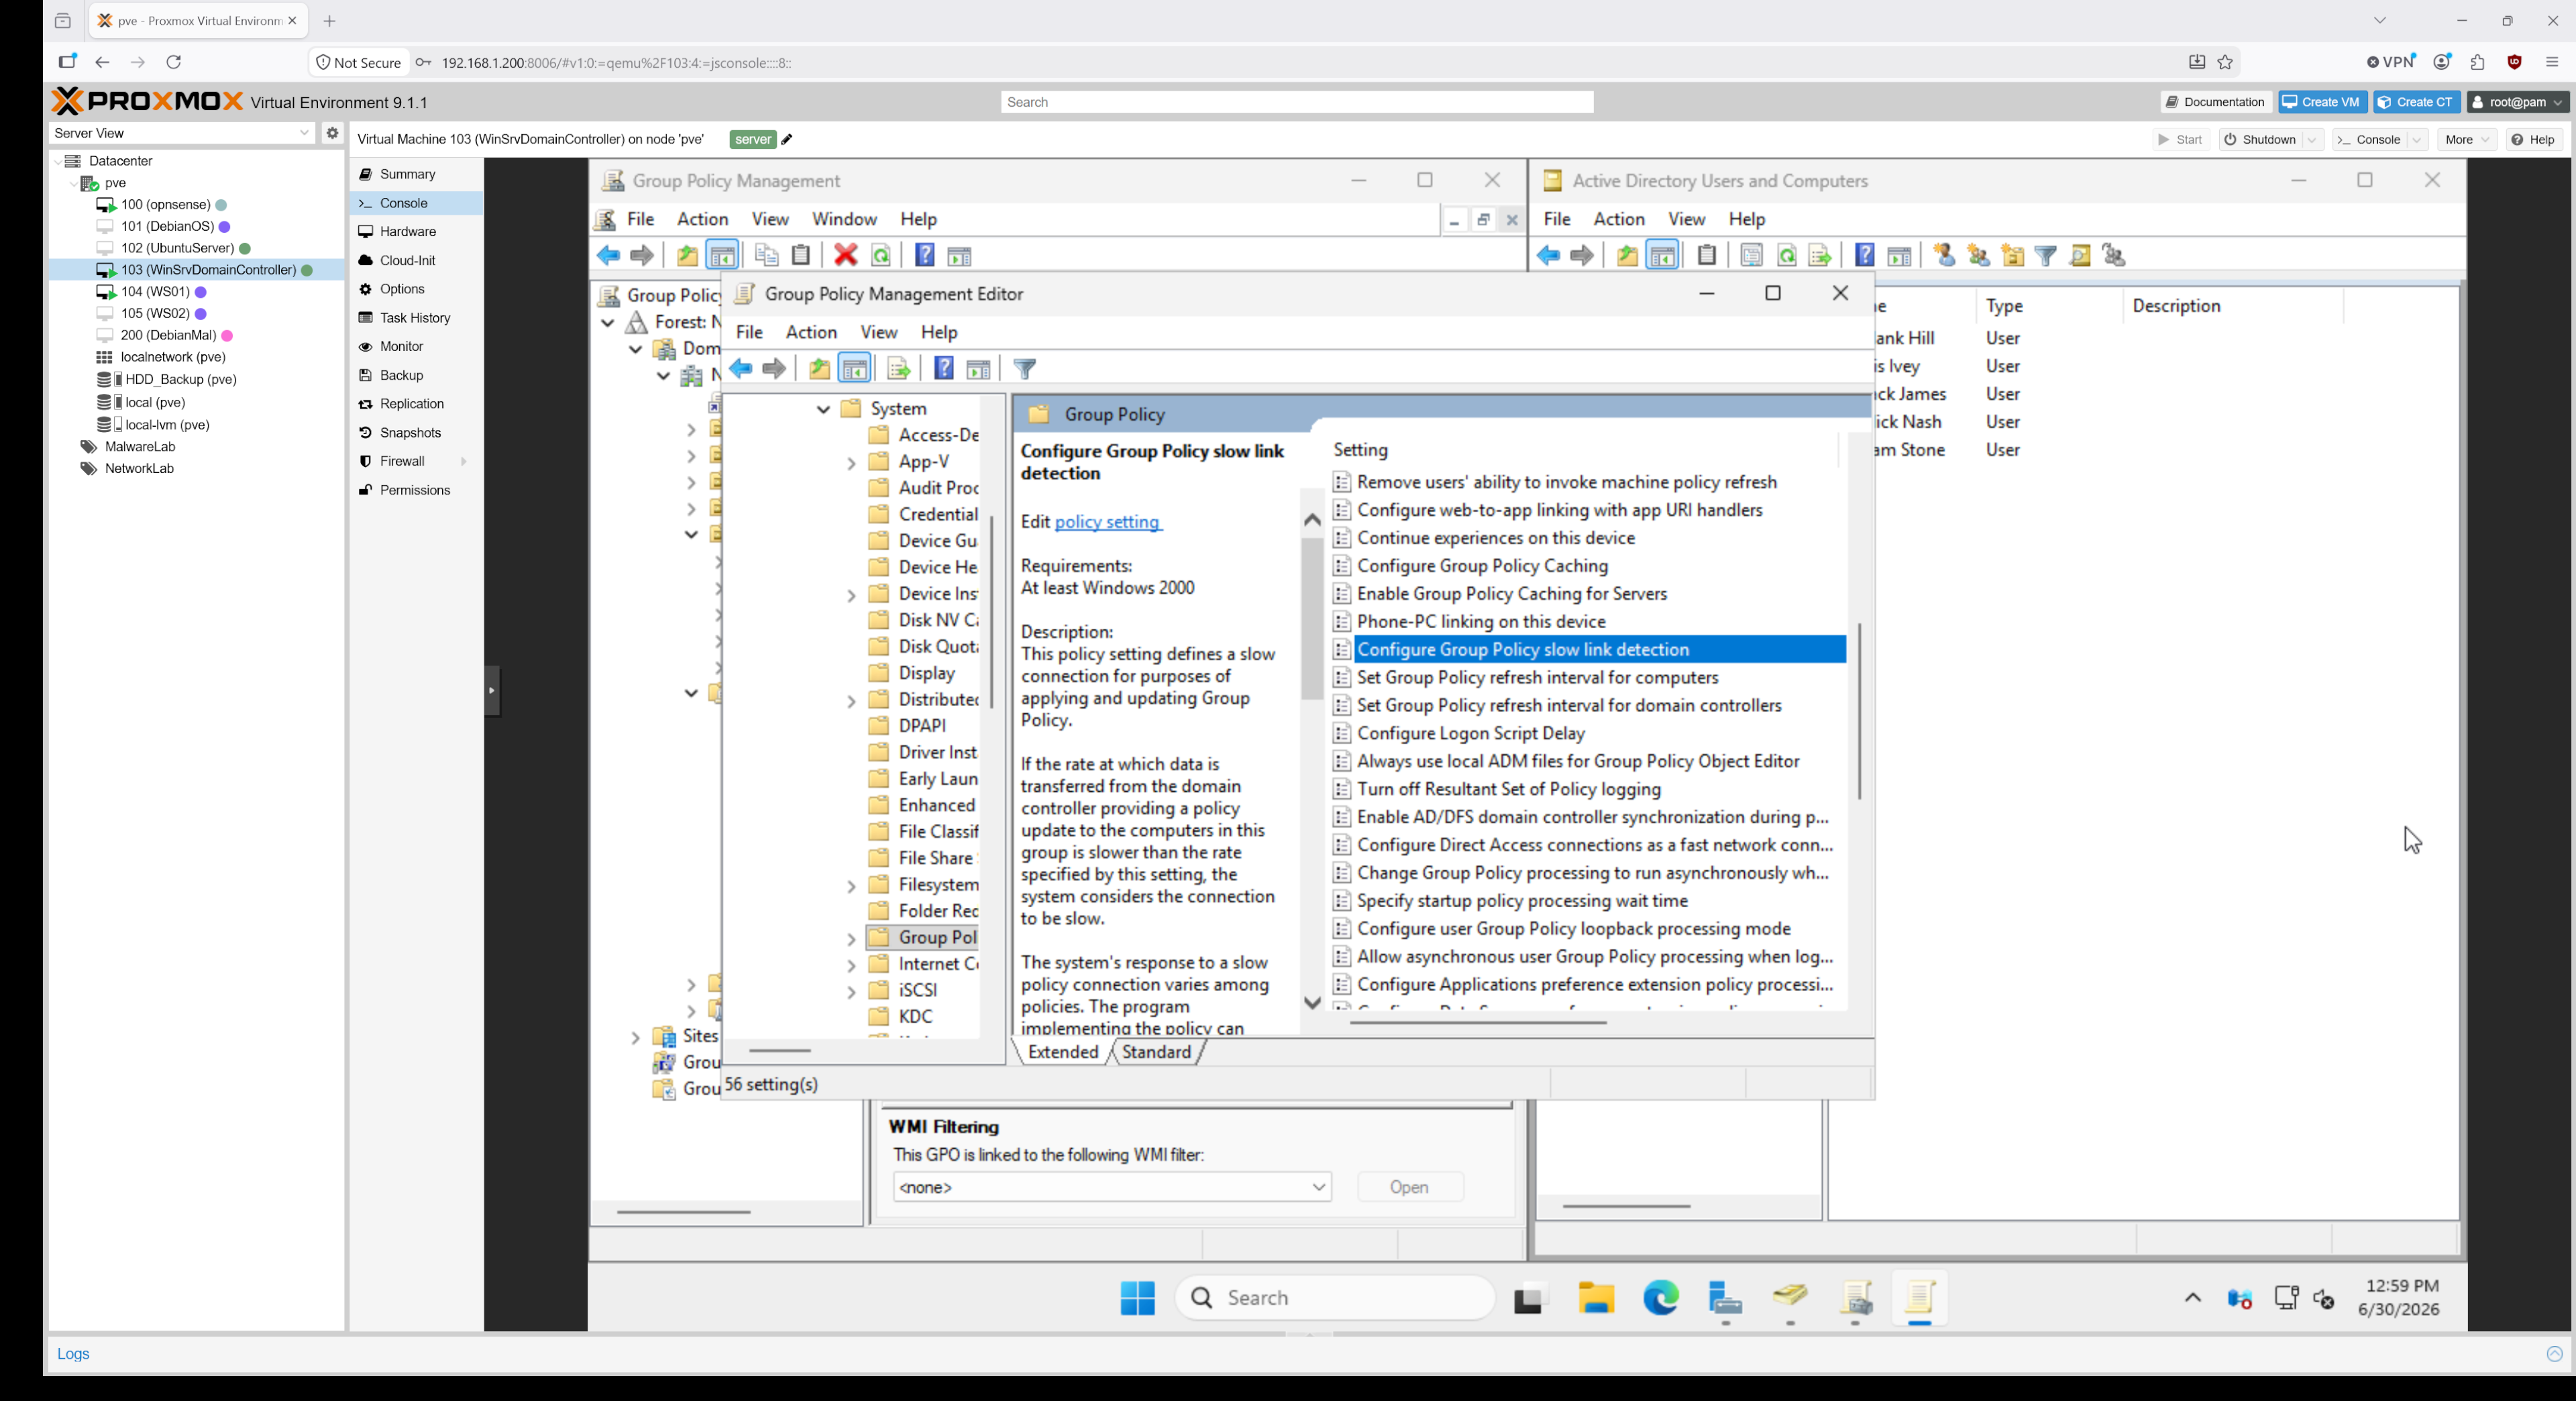2576x1401 pixels.
Task: Click the filter icon in Group Policy Management Editor toolbar
Action: click(x=1024, y=369)
